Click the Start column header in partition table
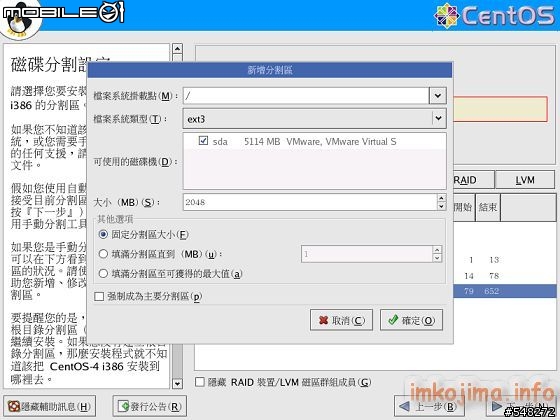The width and height of the screenshot is (560, 420). click(x=464, y=208)
